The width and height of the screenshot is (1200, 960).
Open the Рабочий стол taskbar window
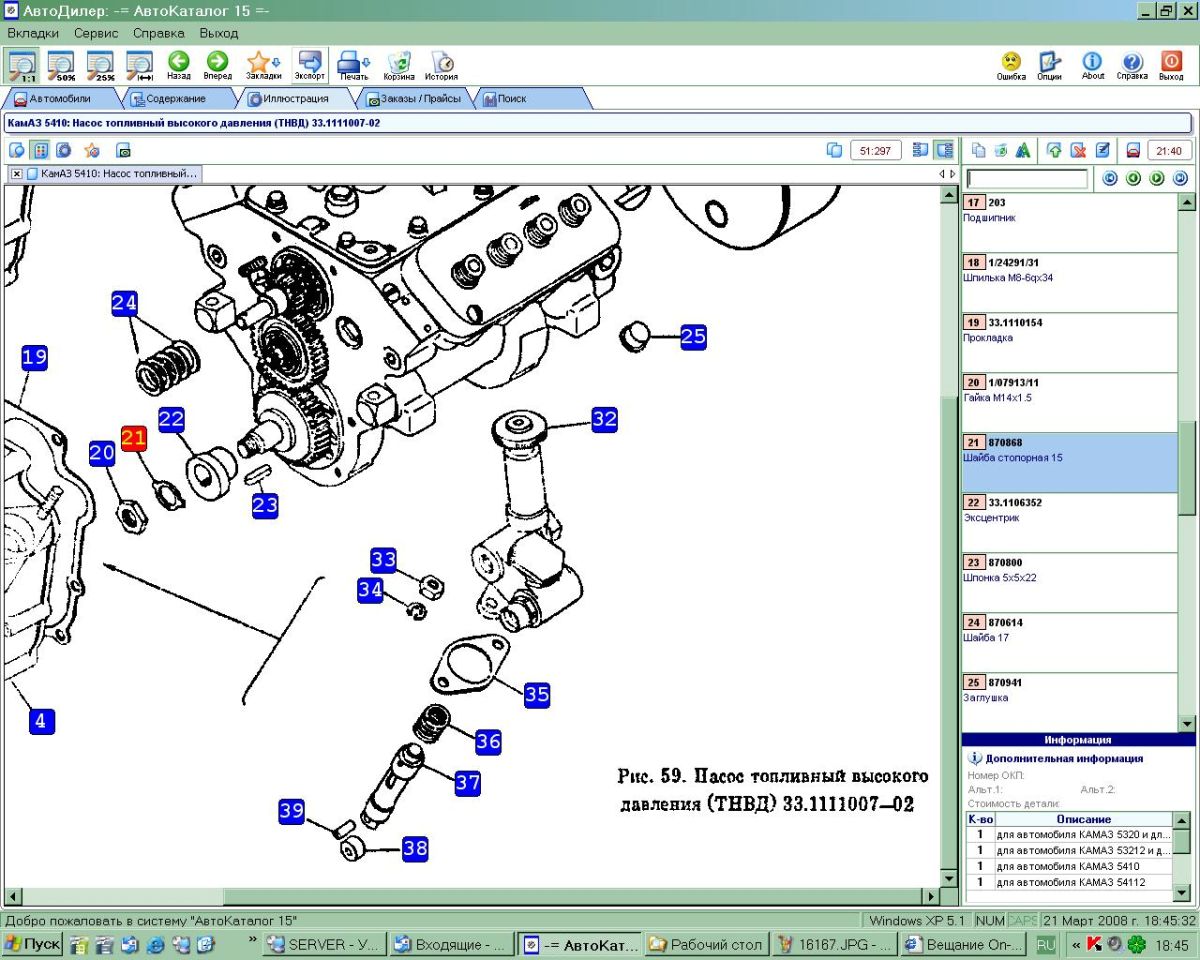click(x=706, y=944)
